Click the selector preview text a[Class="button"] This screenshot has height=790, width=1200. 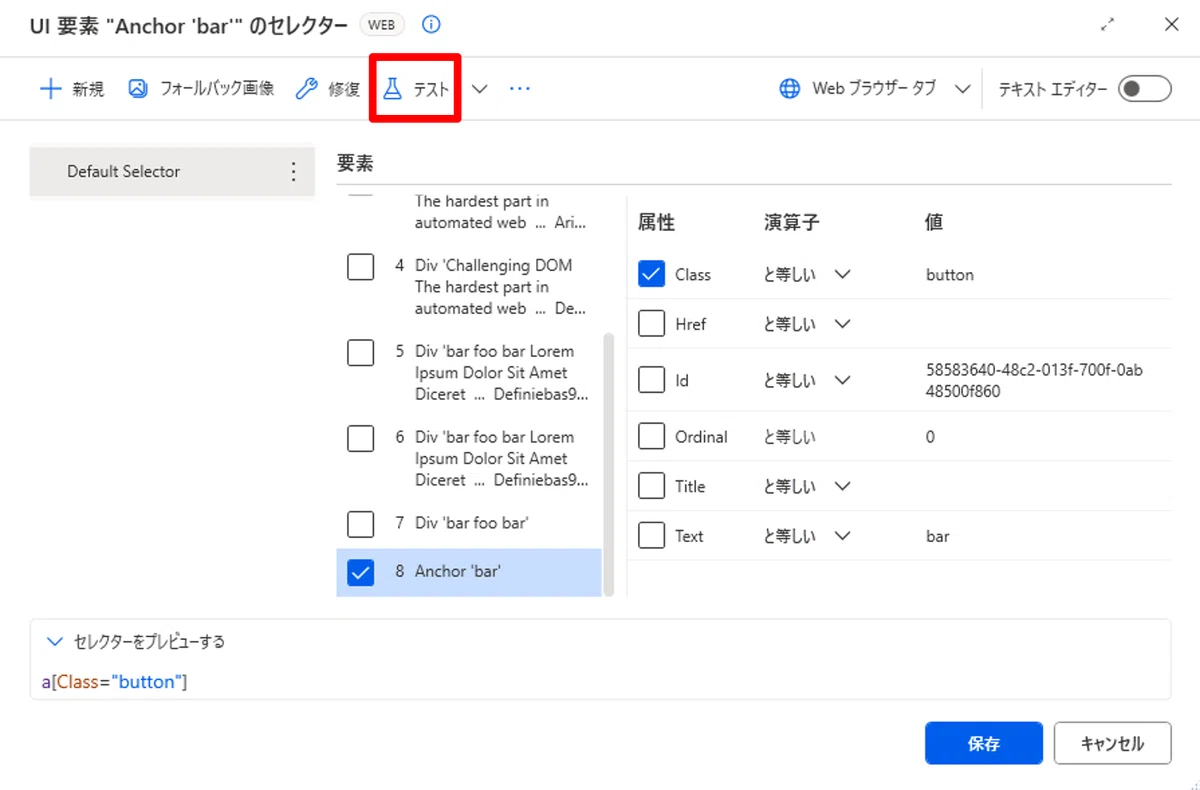tap(114, 682)
